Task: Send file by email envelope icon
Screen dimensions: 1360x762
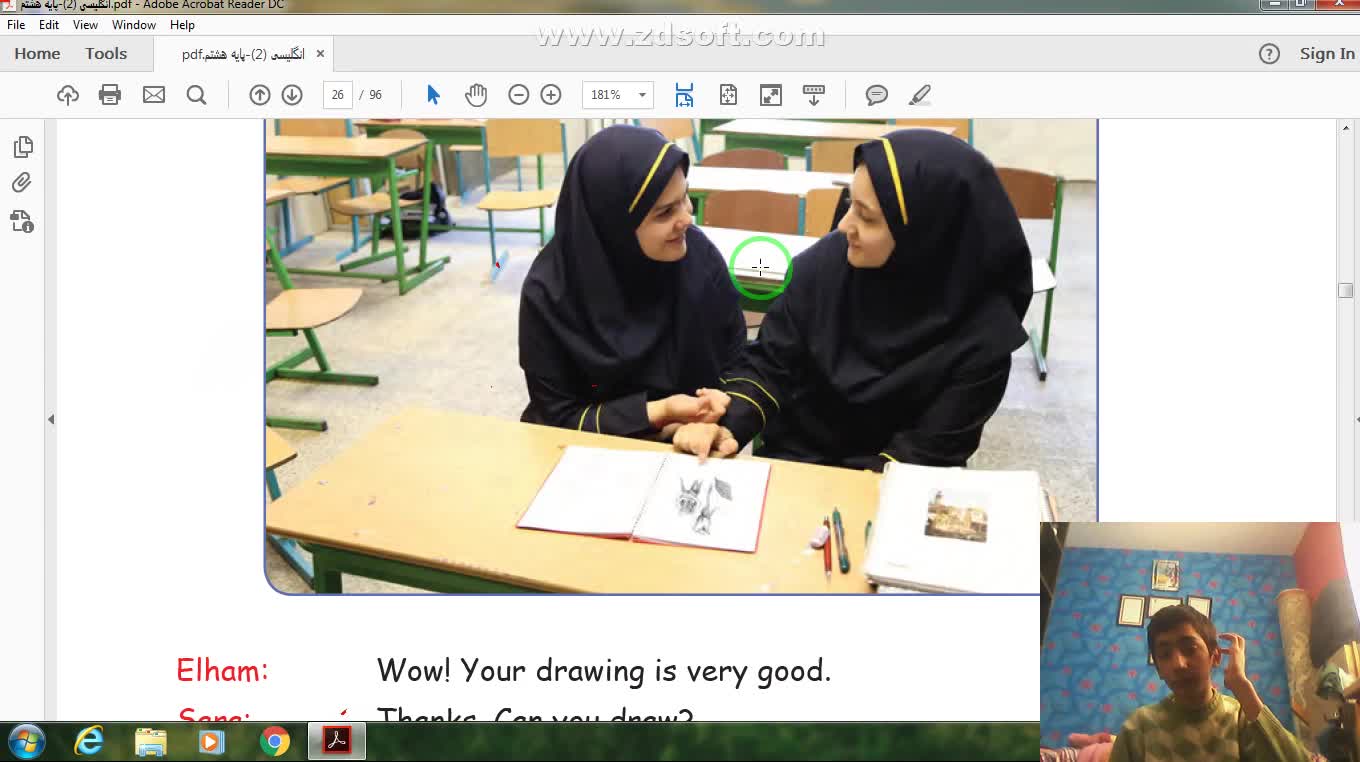Action: pos(153,95)
